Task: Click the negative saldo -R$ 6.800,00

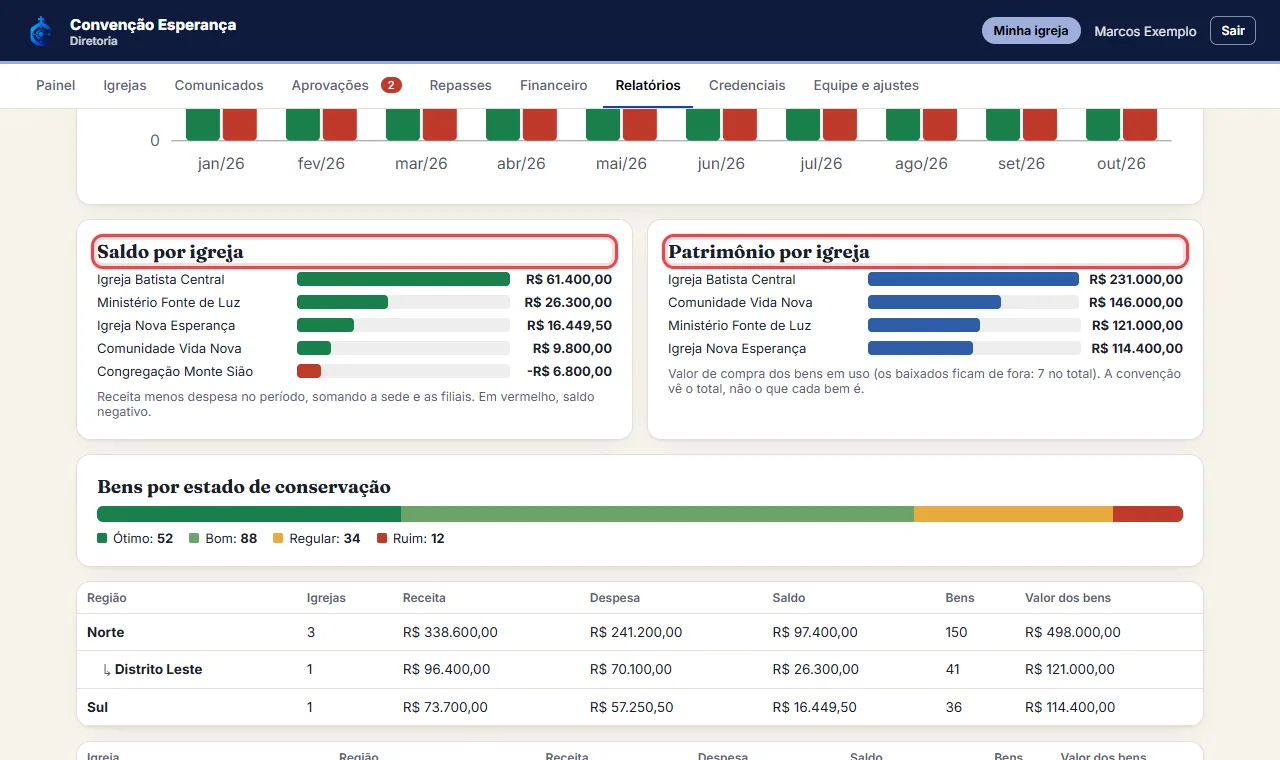Action: (569, 371)
